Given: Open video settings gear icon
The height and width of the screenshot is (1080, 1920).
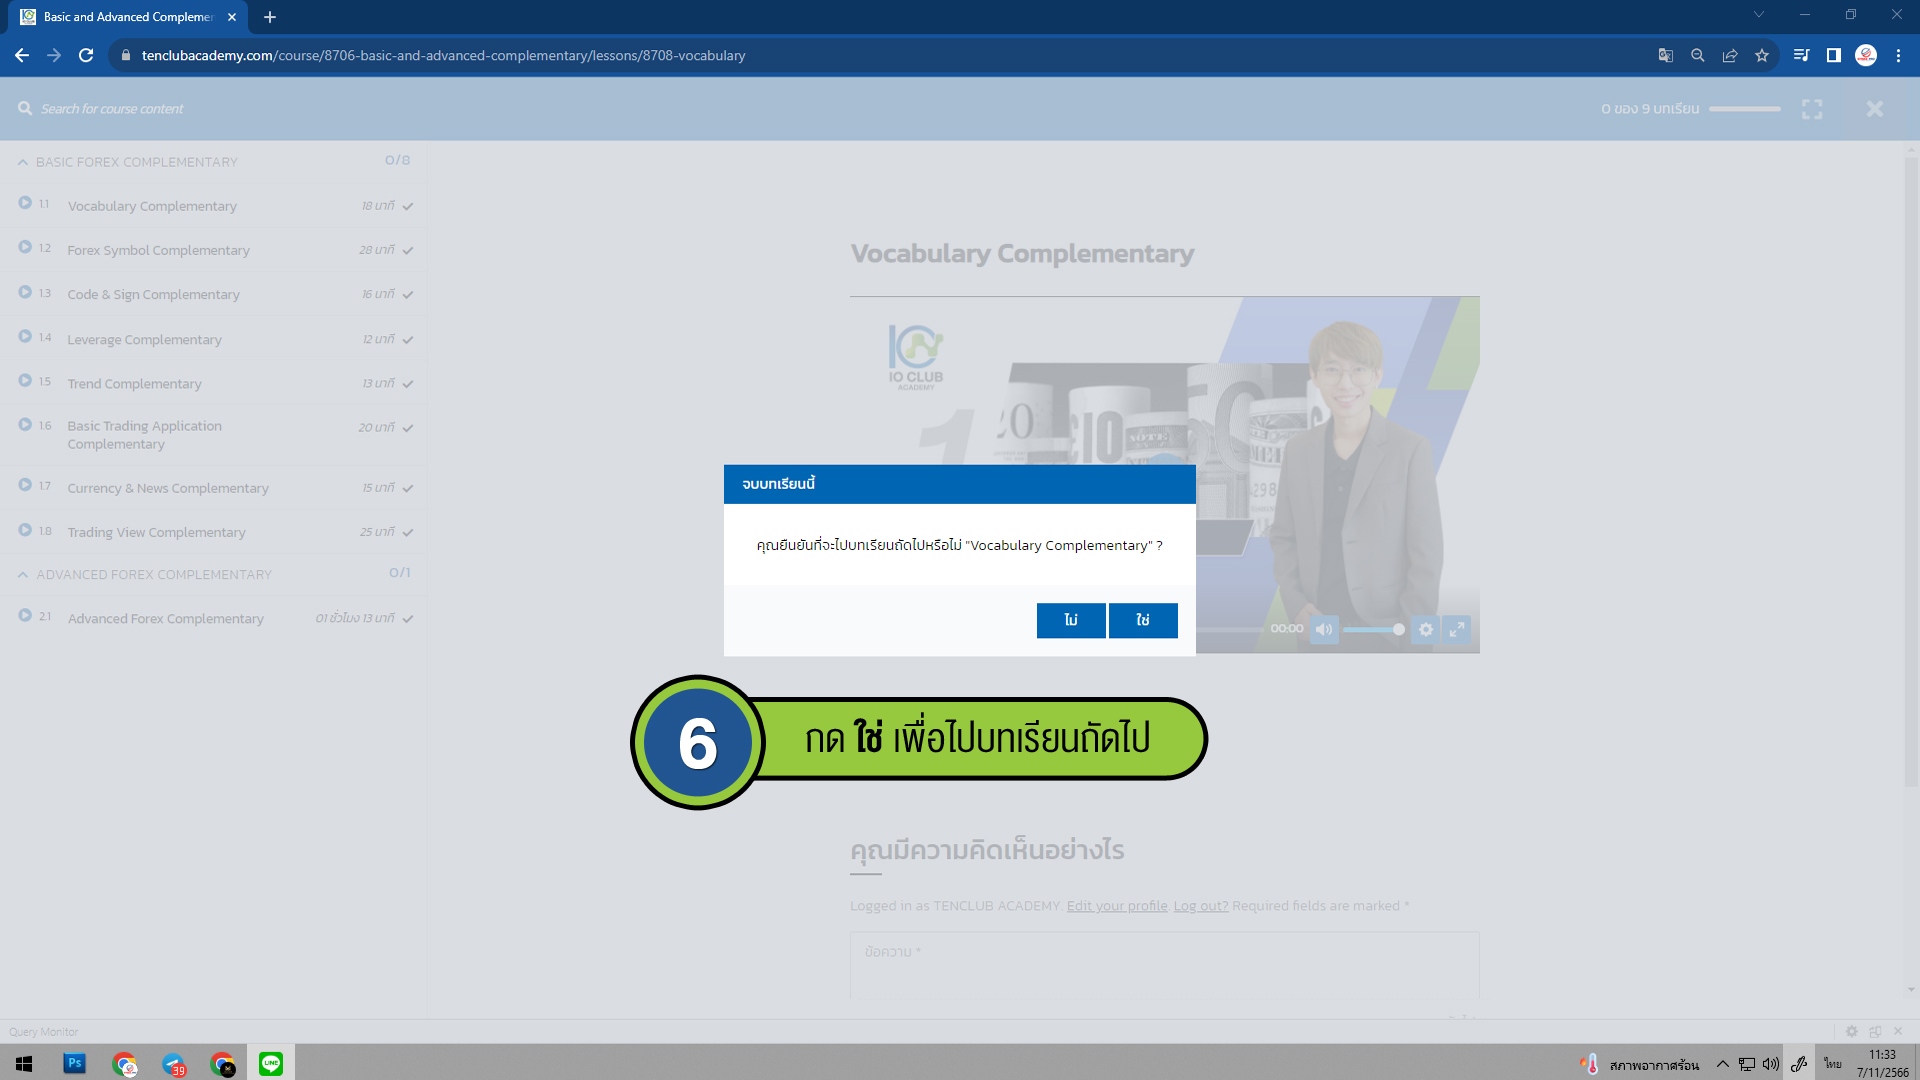Looking at the screenshot, I should (x=1426, y=629).
